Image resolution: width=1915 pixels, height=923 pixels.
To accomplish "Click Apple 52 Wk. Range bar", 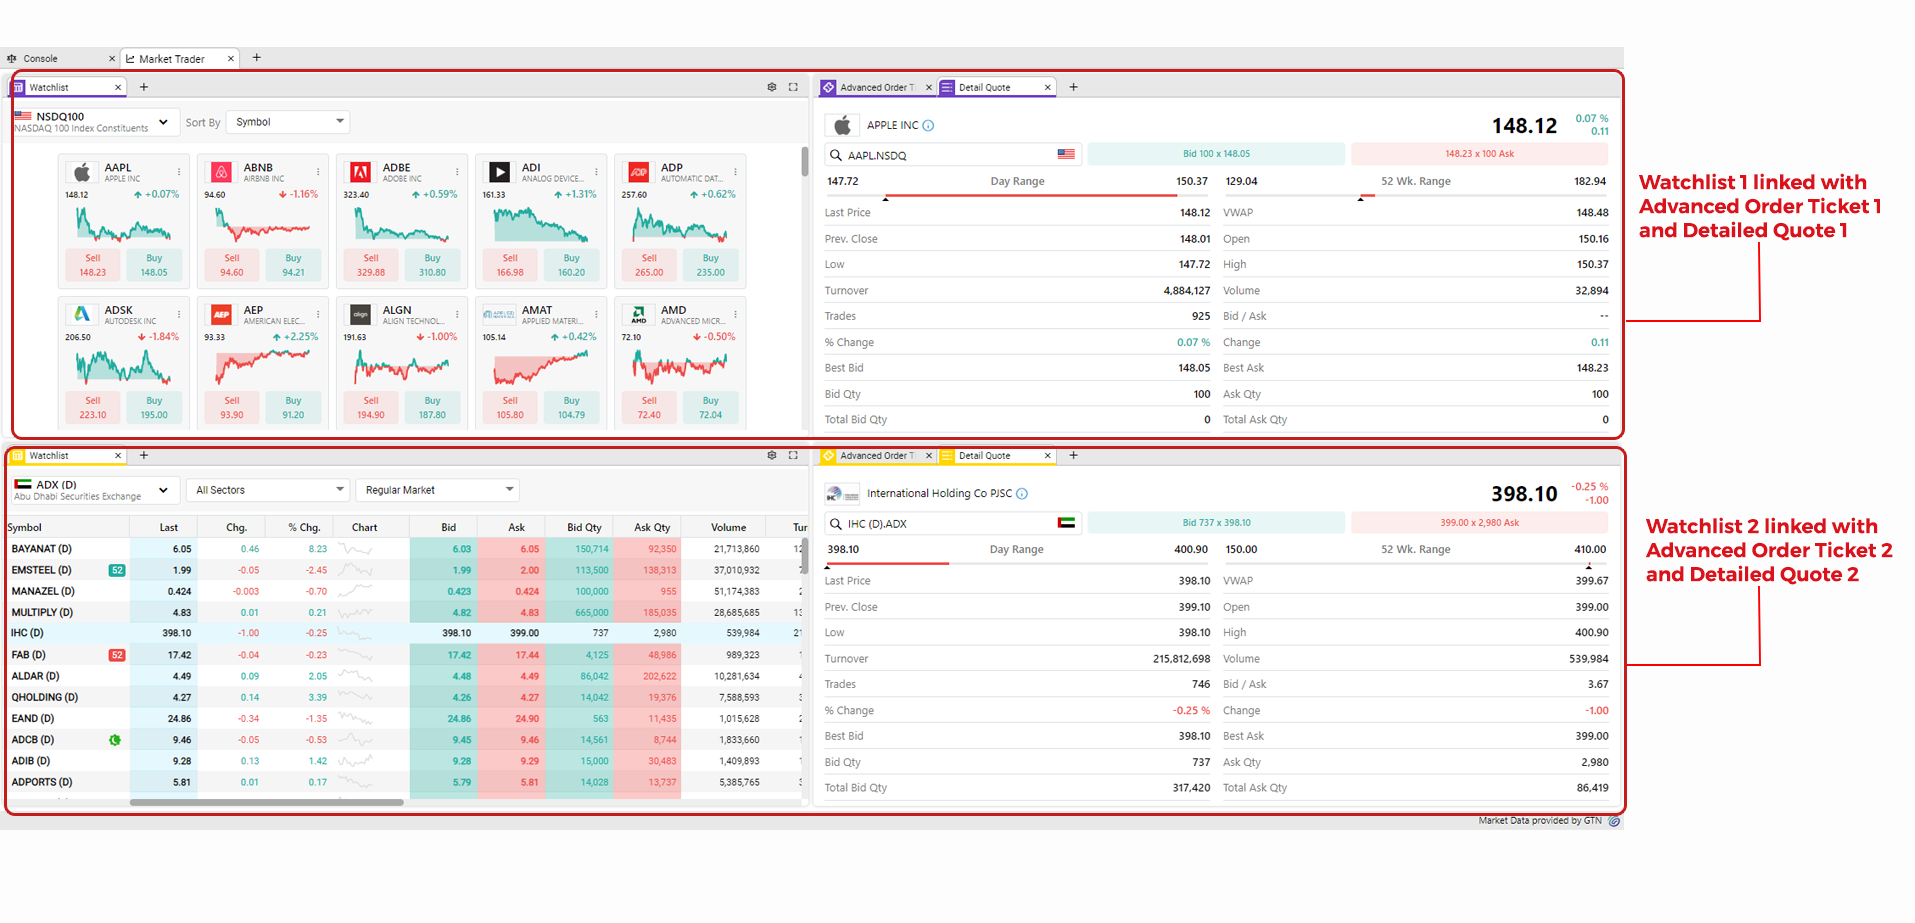I will (1417, 196).
